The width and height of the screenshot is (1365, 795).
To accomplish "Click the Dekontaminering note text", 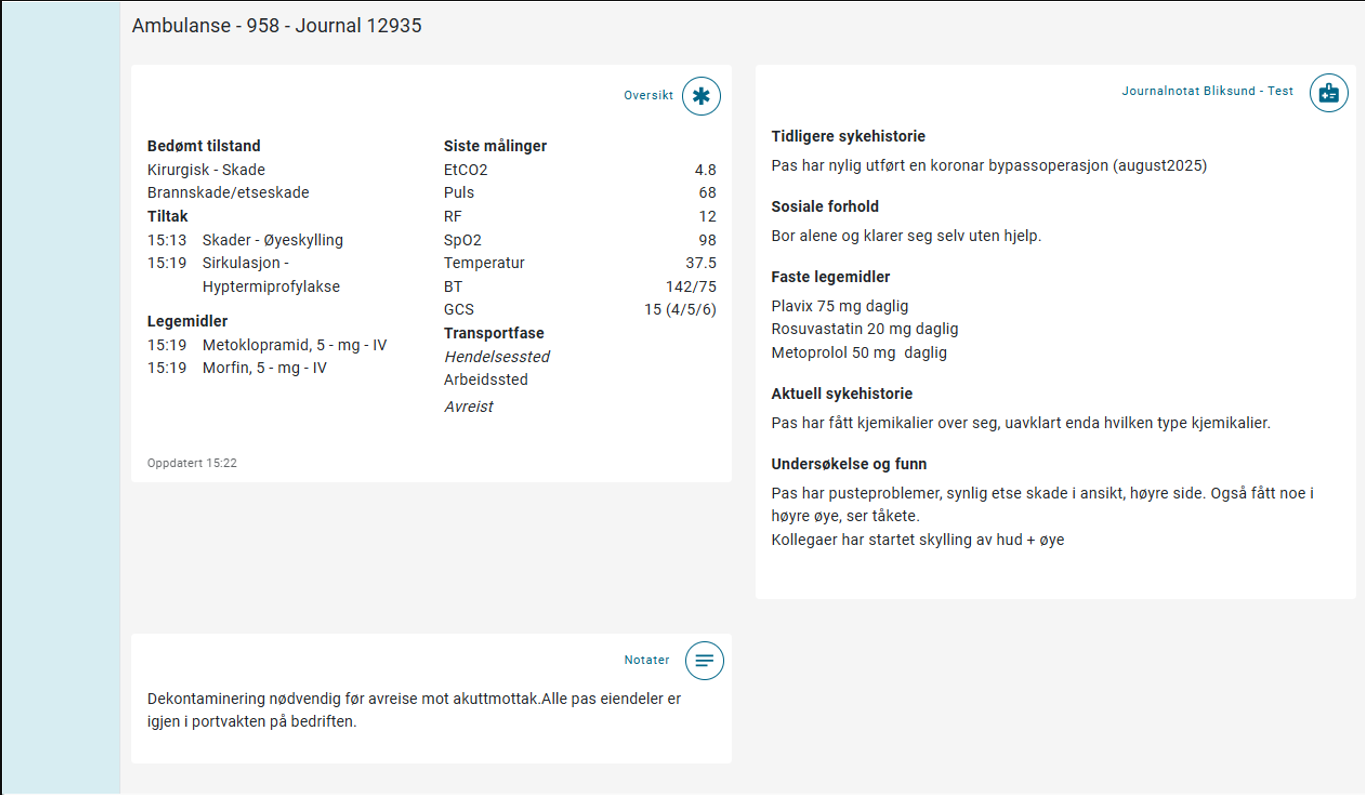I will 413,710.
